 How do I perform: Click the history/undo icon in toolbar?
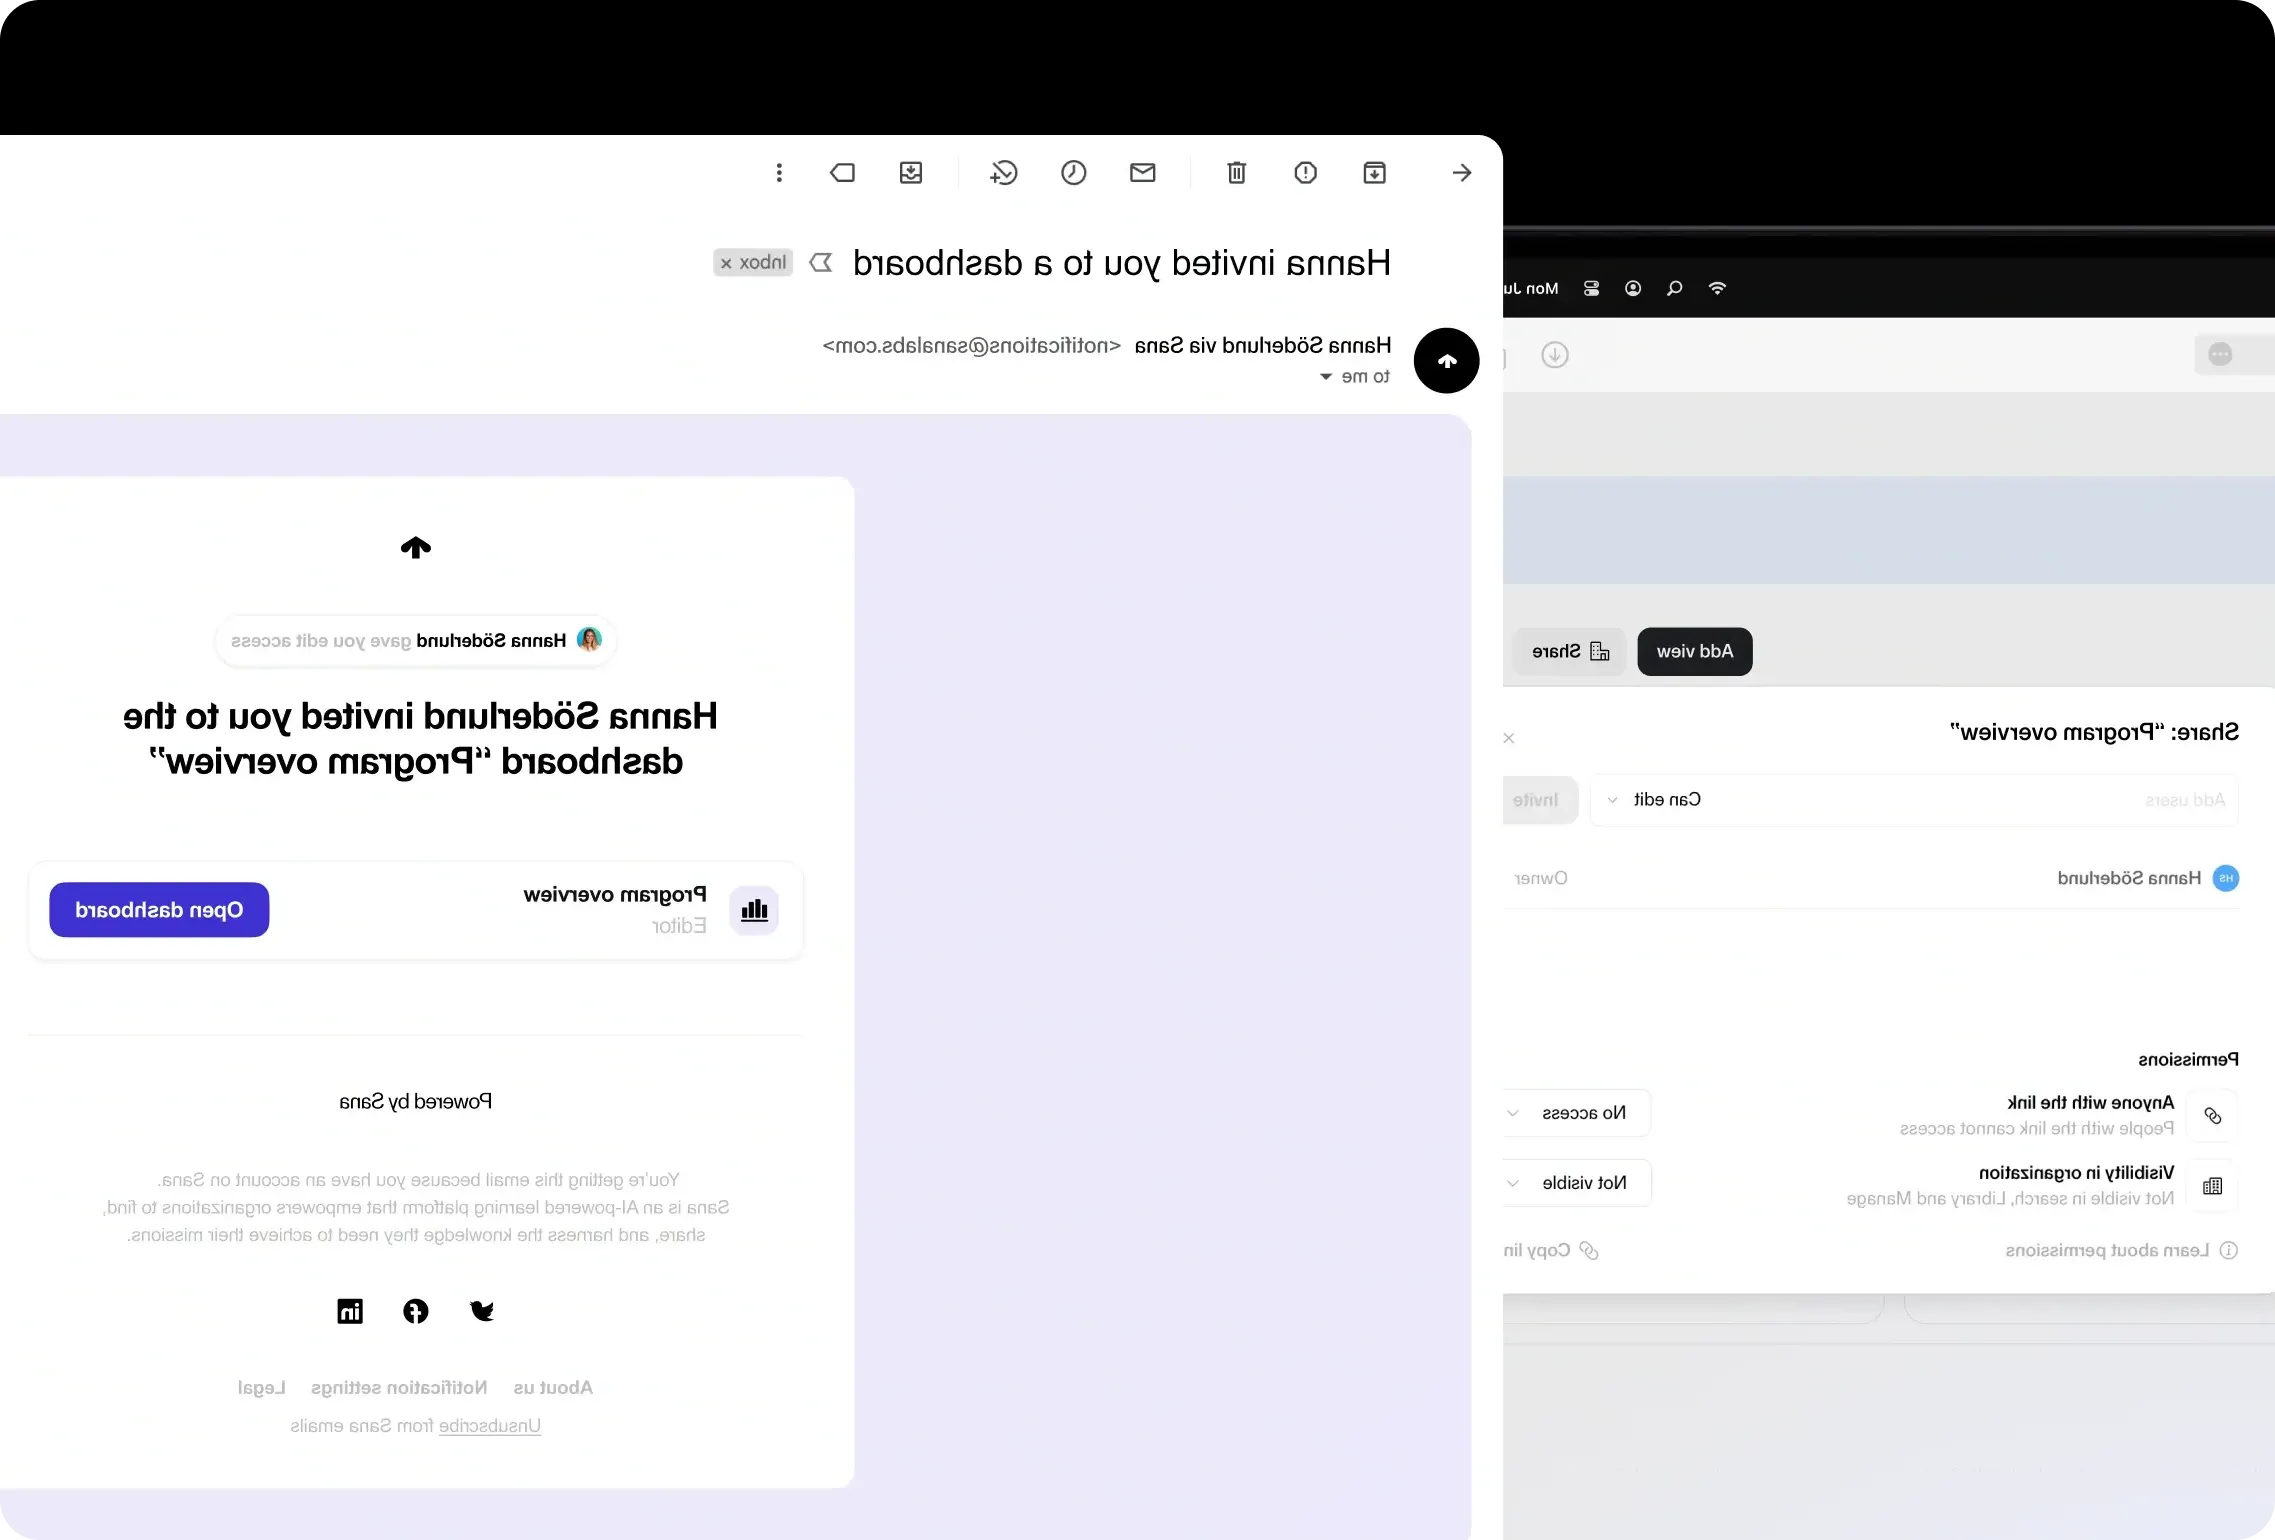tap(1002, 172)
